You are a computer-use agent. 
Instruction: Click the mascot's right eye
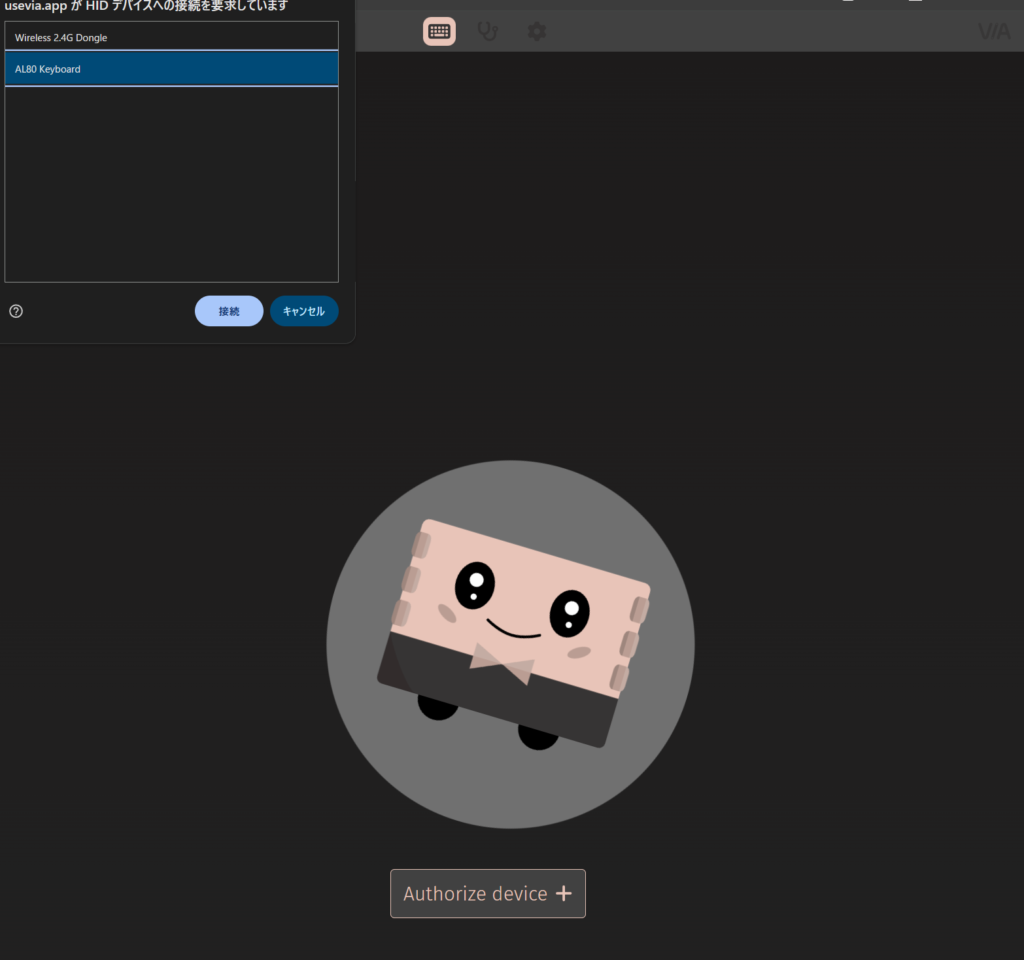tap(569, 612)
